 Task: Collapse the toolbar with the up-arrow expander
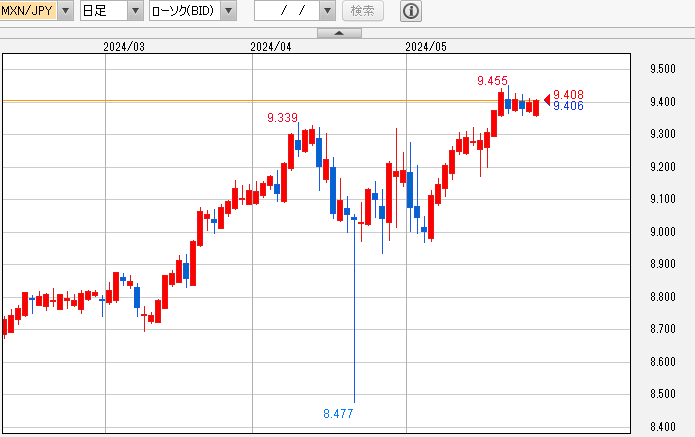tap(339, 33)
